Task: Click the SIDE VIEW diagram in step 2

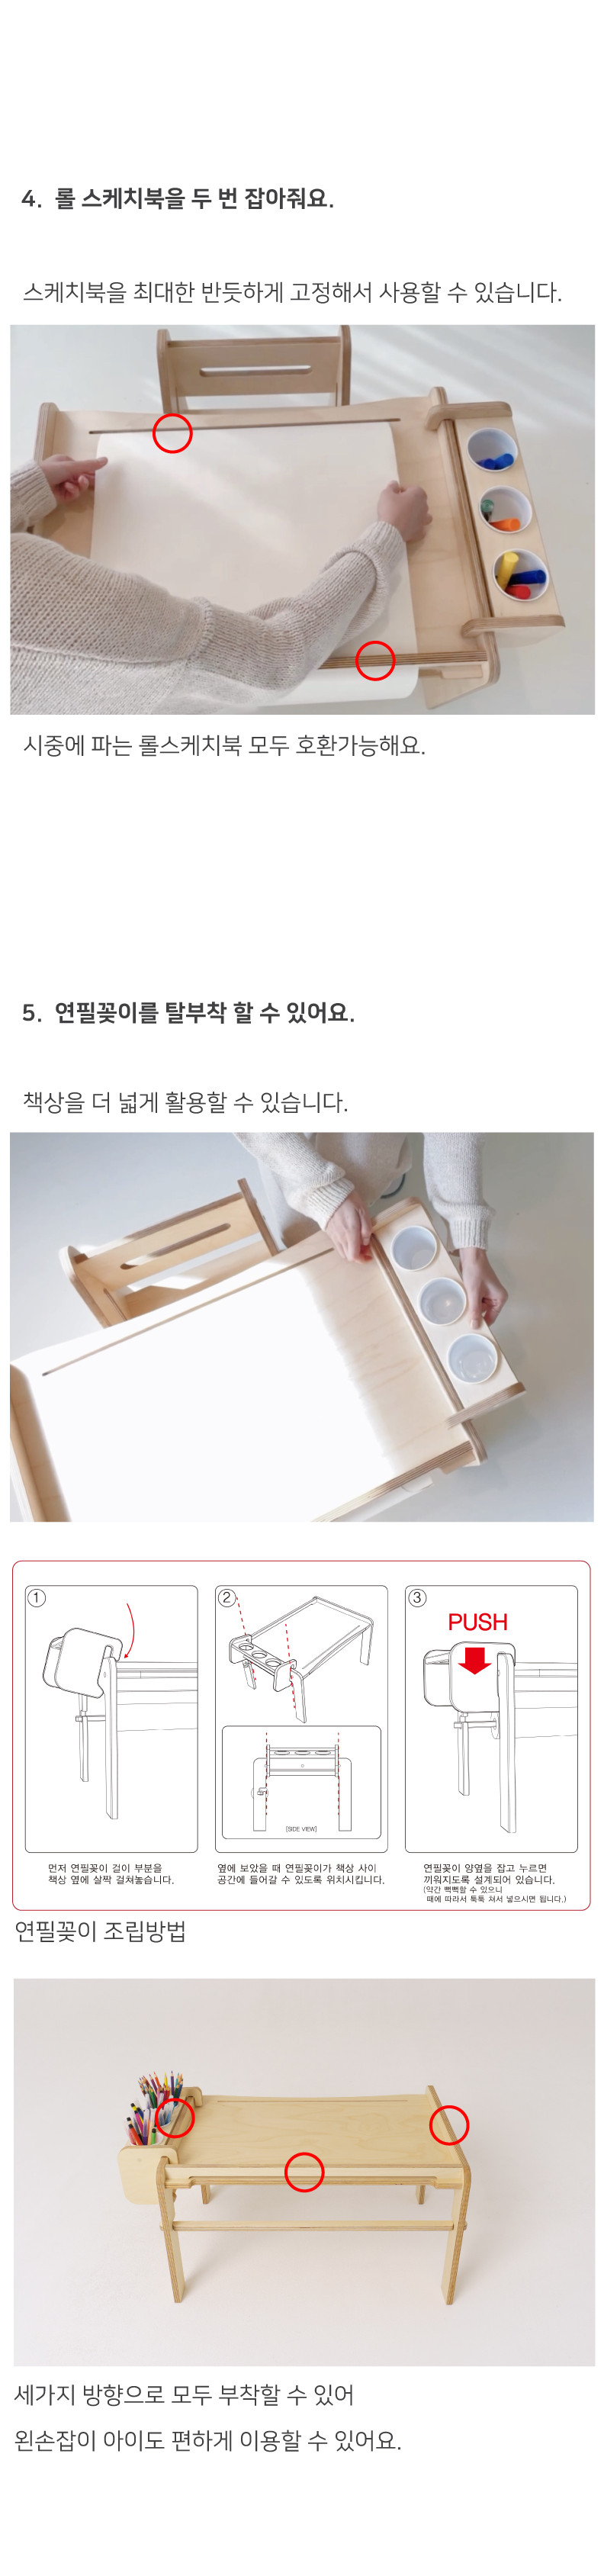Action: pos(301,1782)
